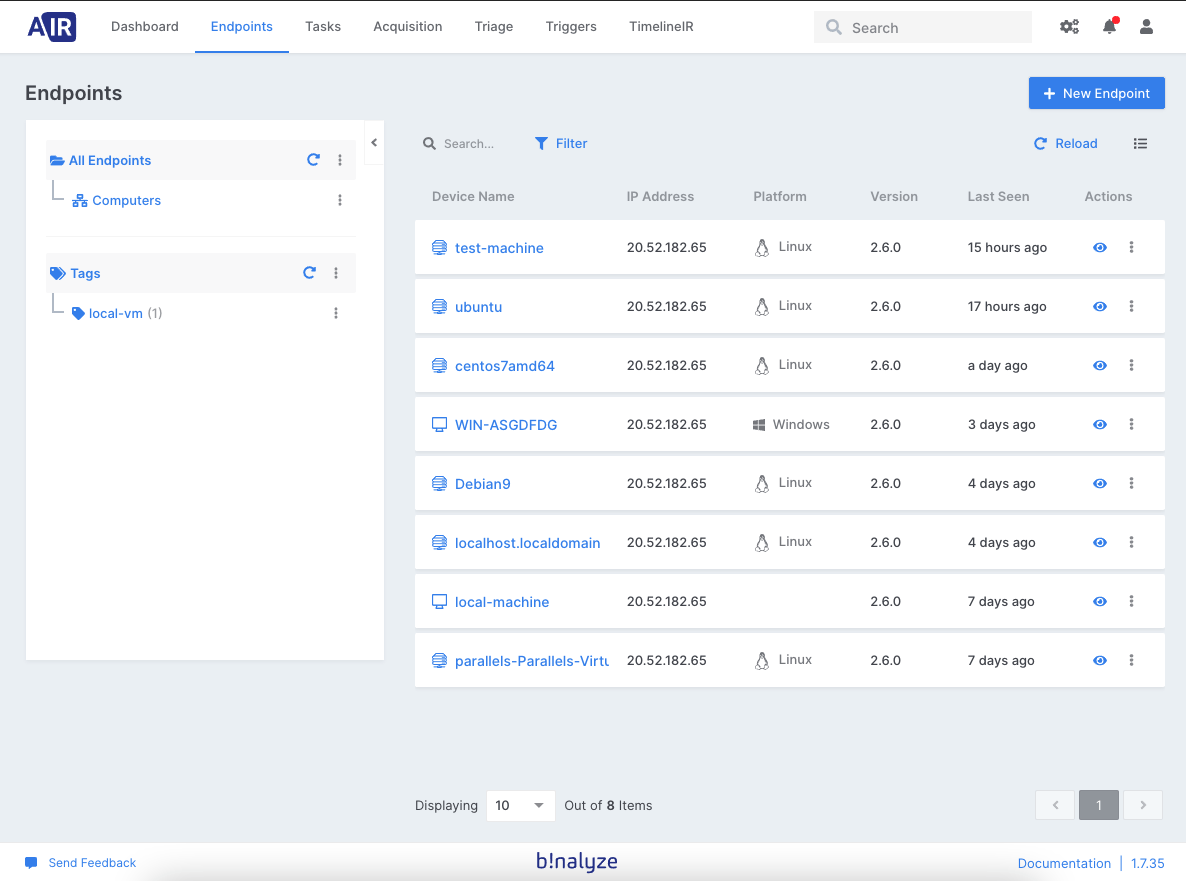Click the eye icon for Debian9
Viewport: 1186px width, 881px height.
pos(1100,484)
